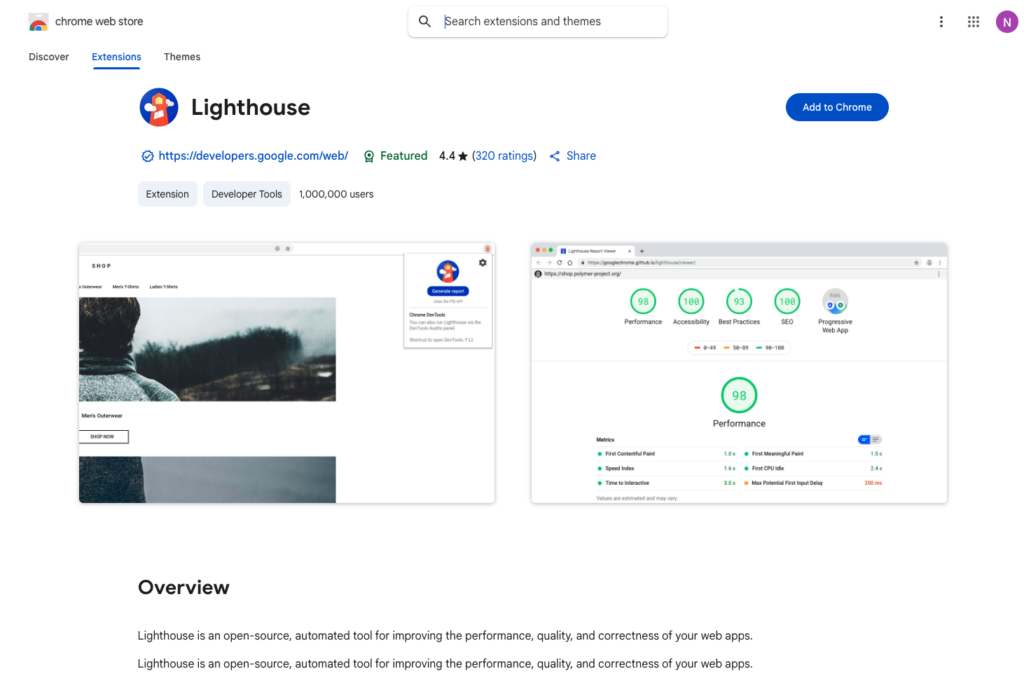1024x676 pixels.
Task: Open the 320 ratings link
Action: (x=504, y=156)
